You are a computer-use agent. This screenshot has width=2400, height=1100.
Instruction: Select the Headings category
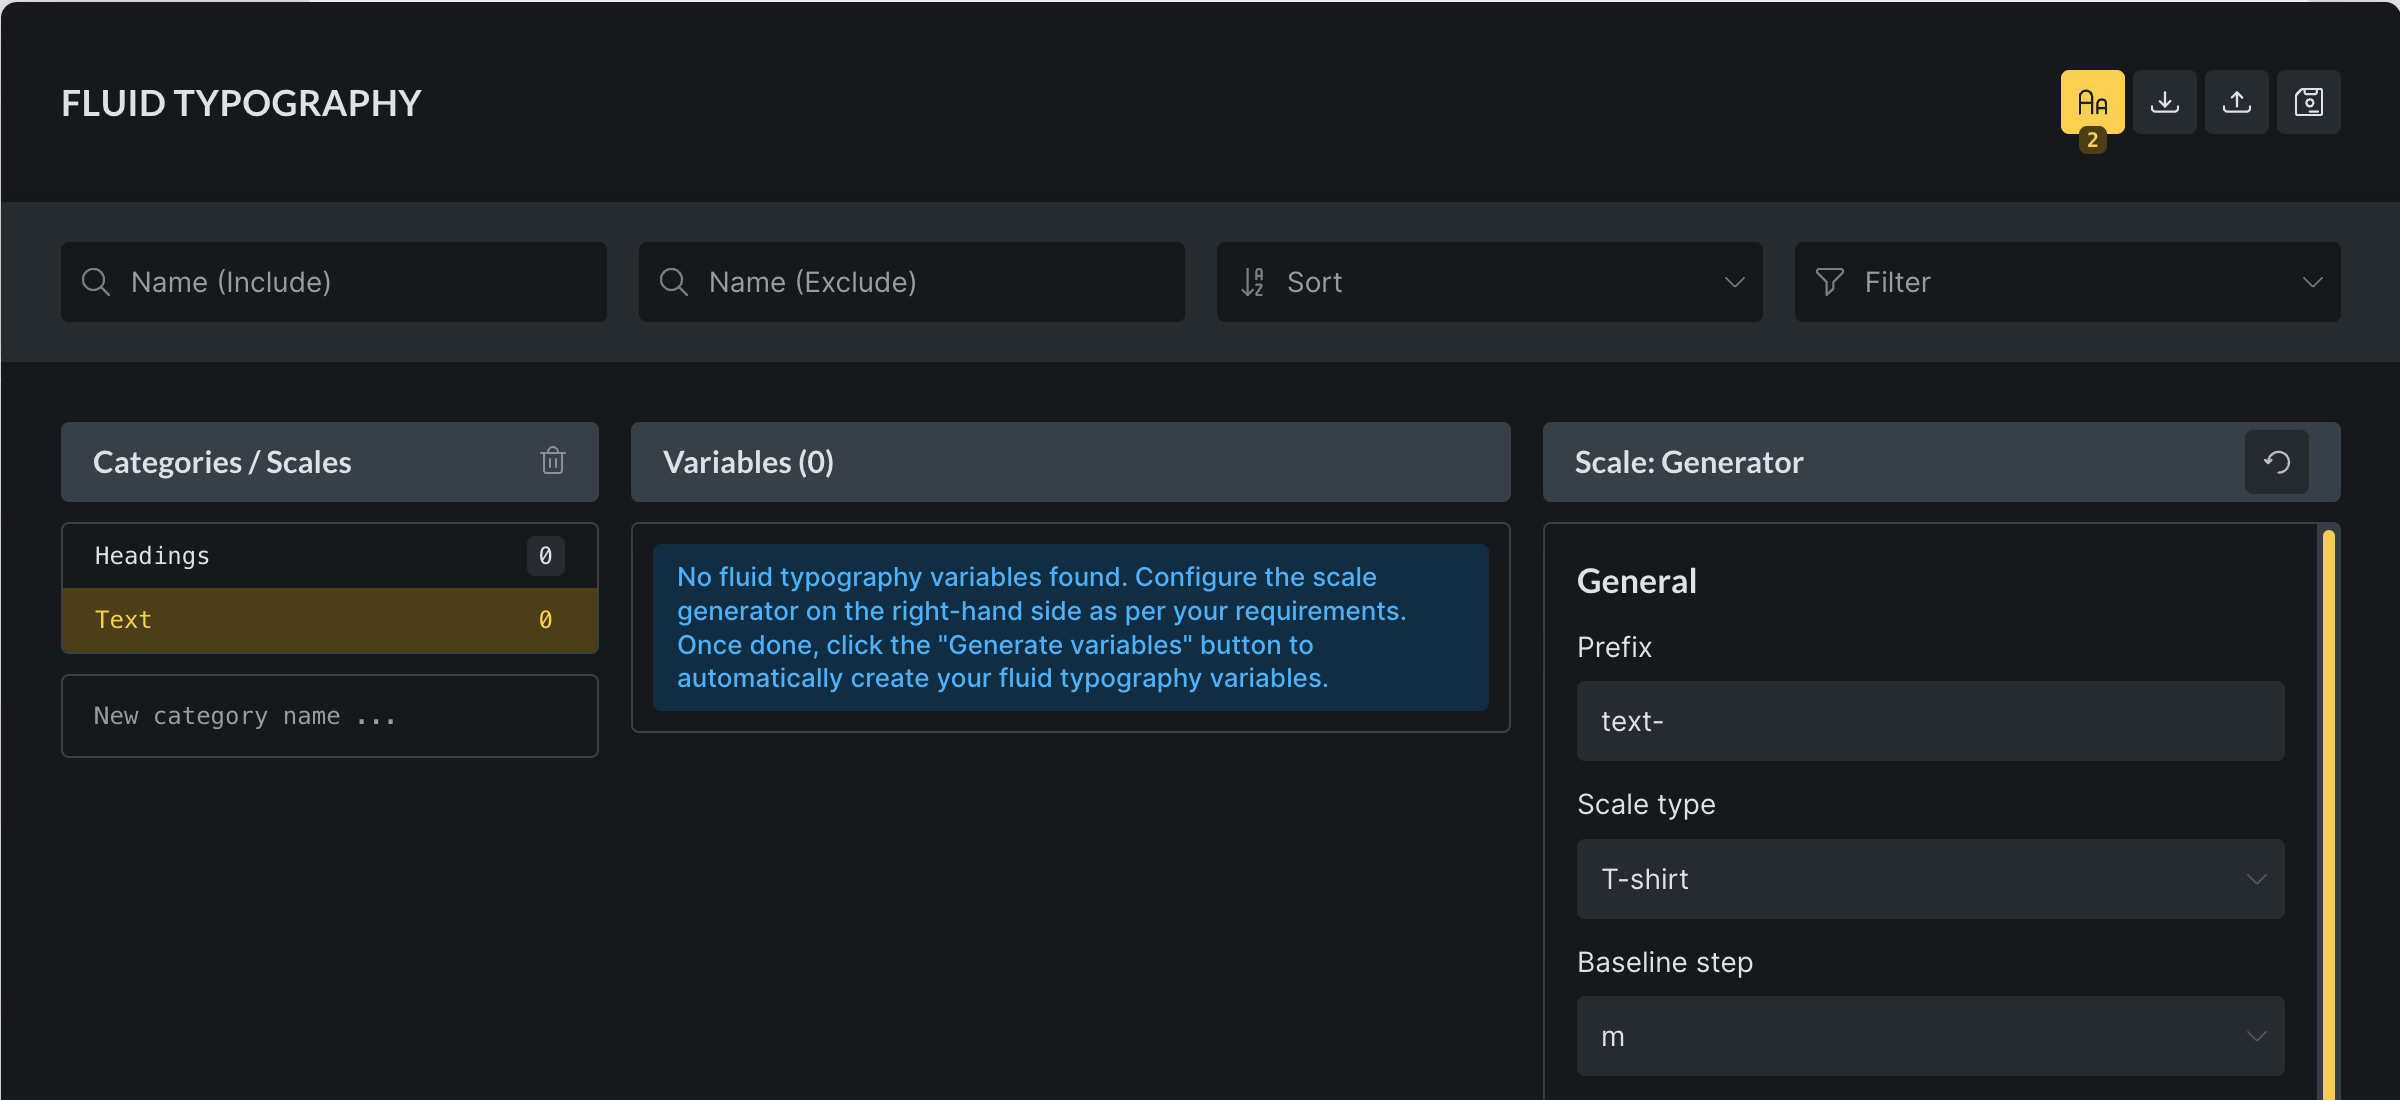[300, 556]
